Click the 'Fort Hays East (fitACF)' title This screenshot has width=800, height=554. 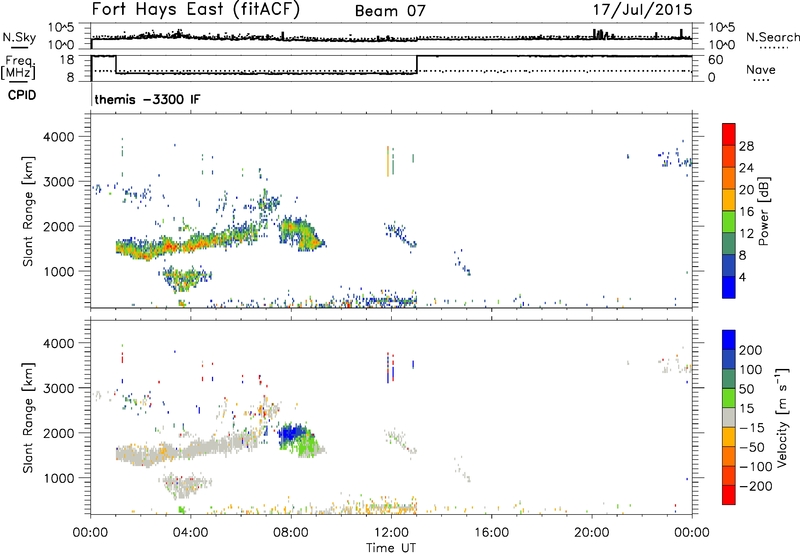196,10
